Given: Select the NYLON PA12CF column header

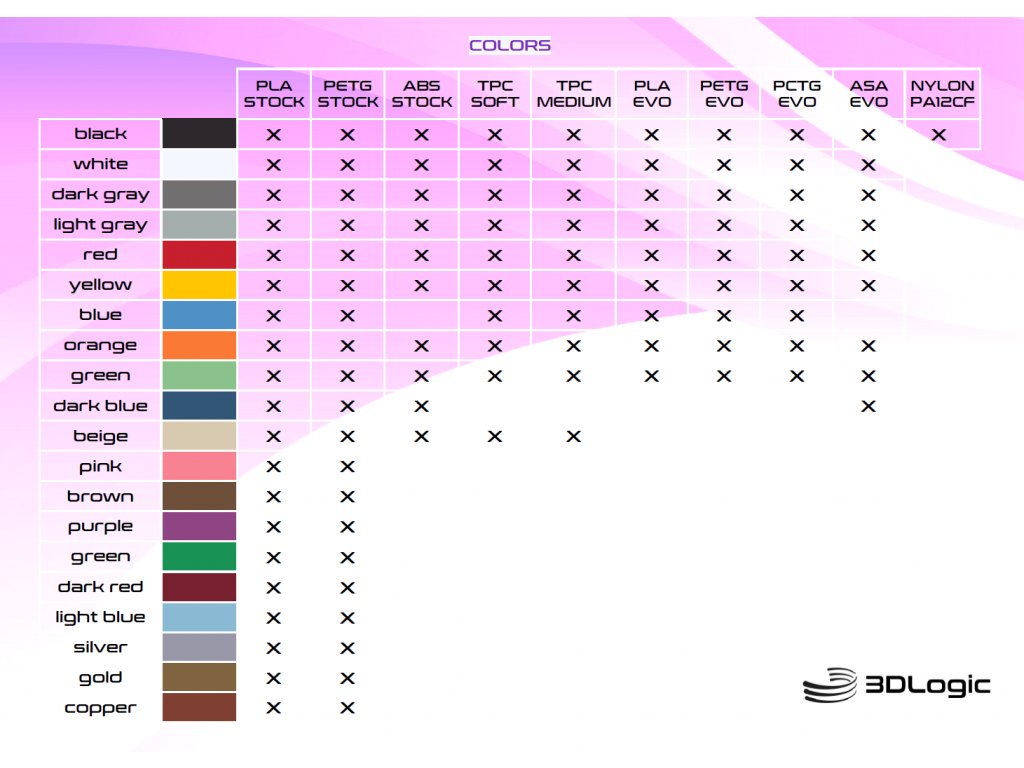Looking at the screenshot, I should 941,94.
